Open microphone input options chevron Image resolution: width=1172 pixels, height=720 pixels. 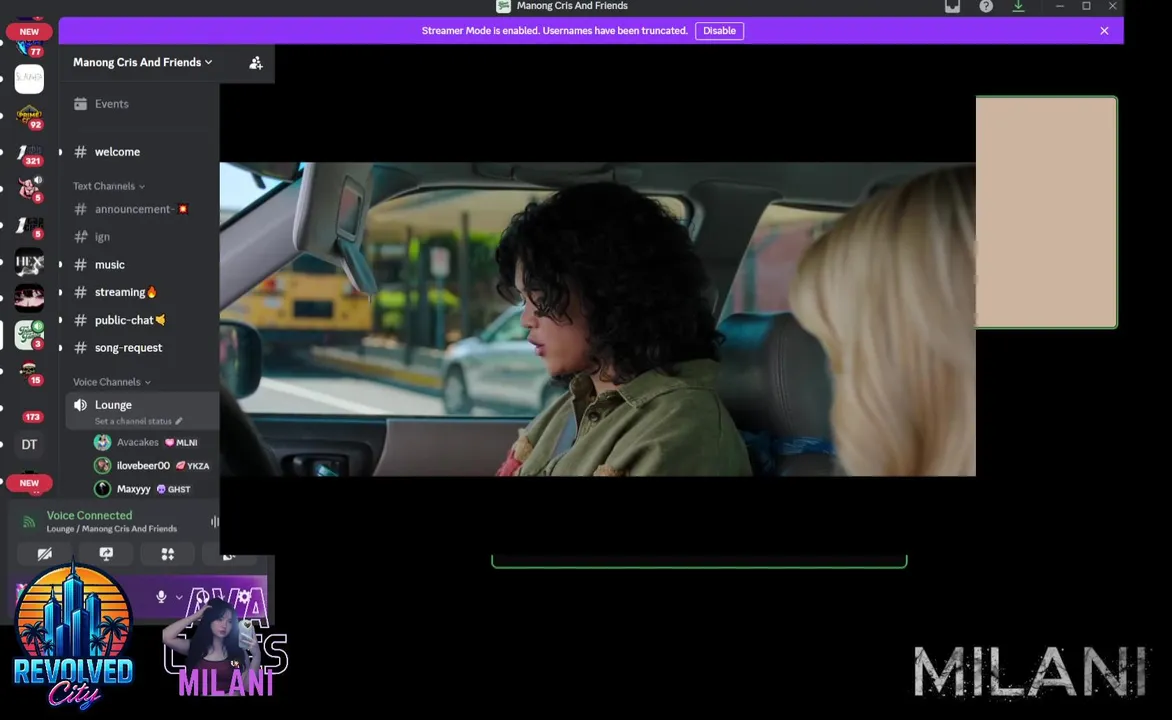coord(179,597)
